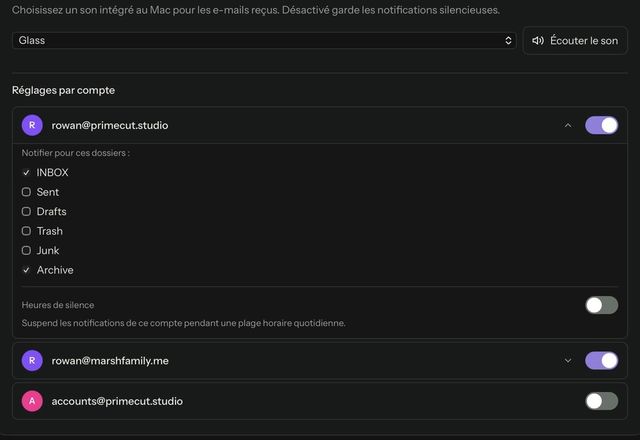
Task: Enable notifications for accounts@primecut.studio
Action: (601, 401)
